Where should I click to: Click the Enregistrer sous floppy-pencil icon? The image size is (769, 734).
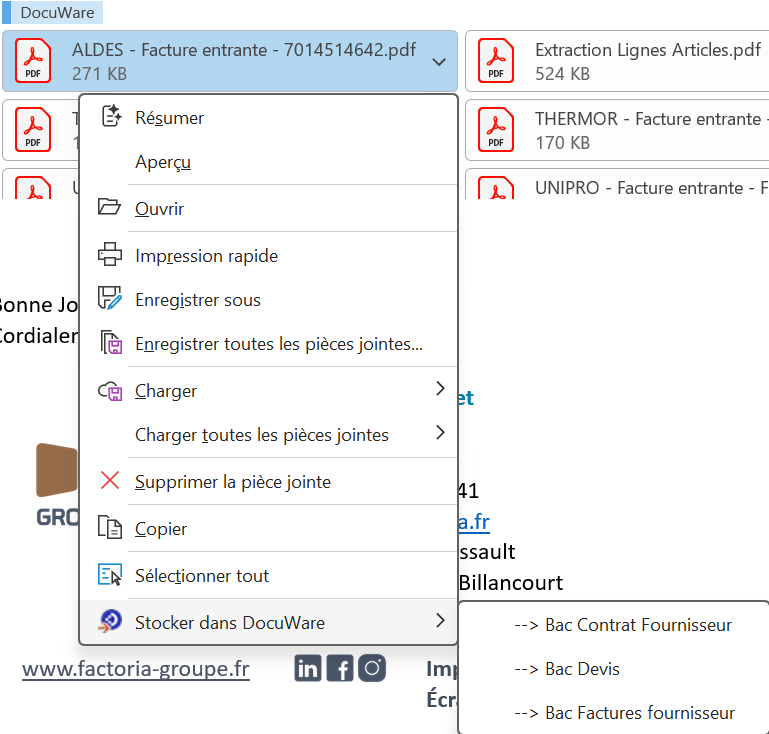pyautogui.click(x=110, y=298)
